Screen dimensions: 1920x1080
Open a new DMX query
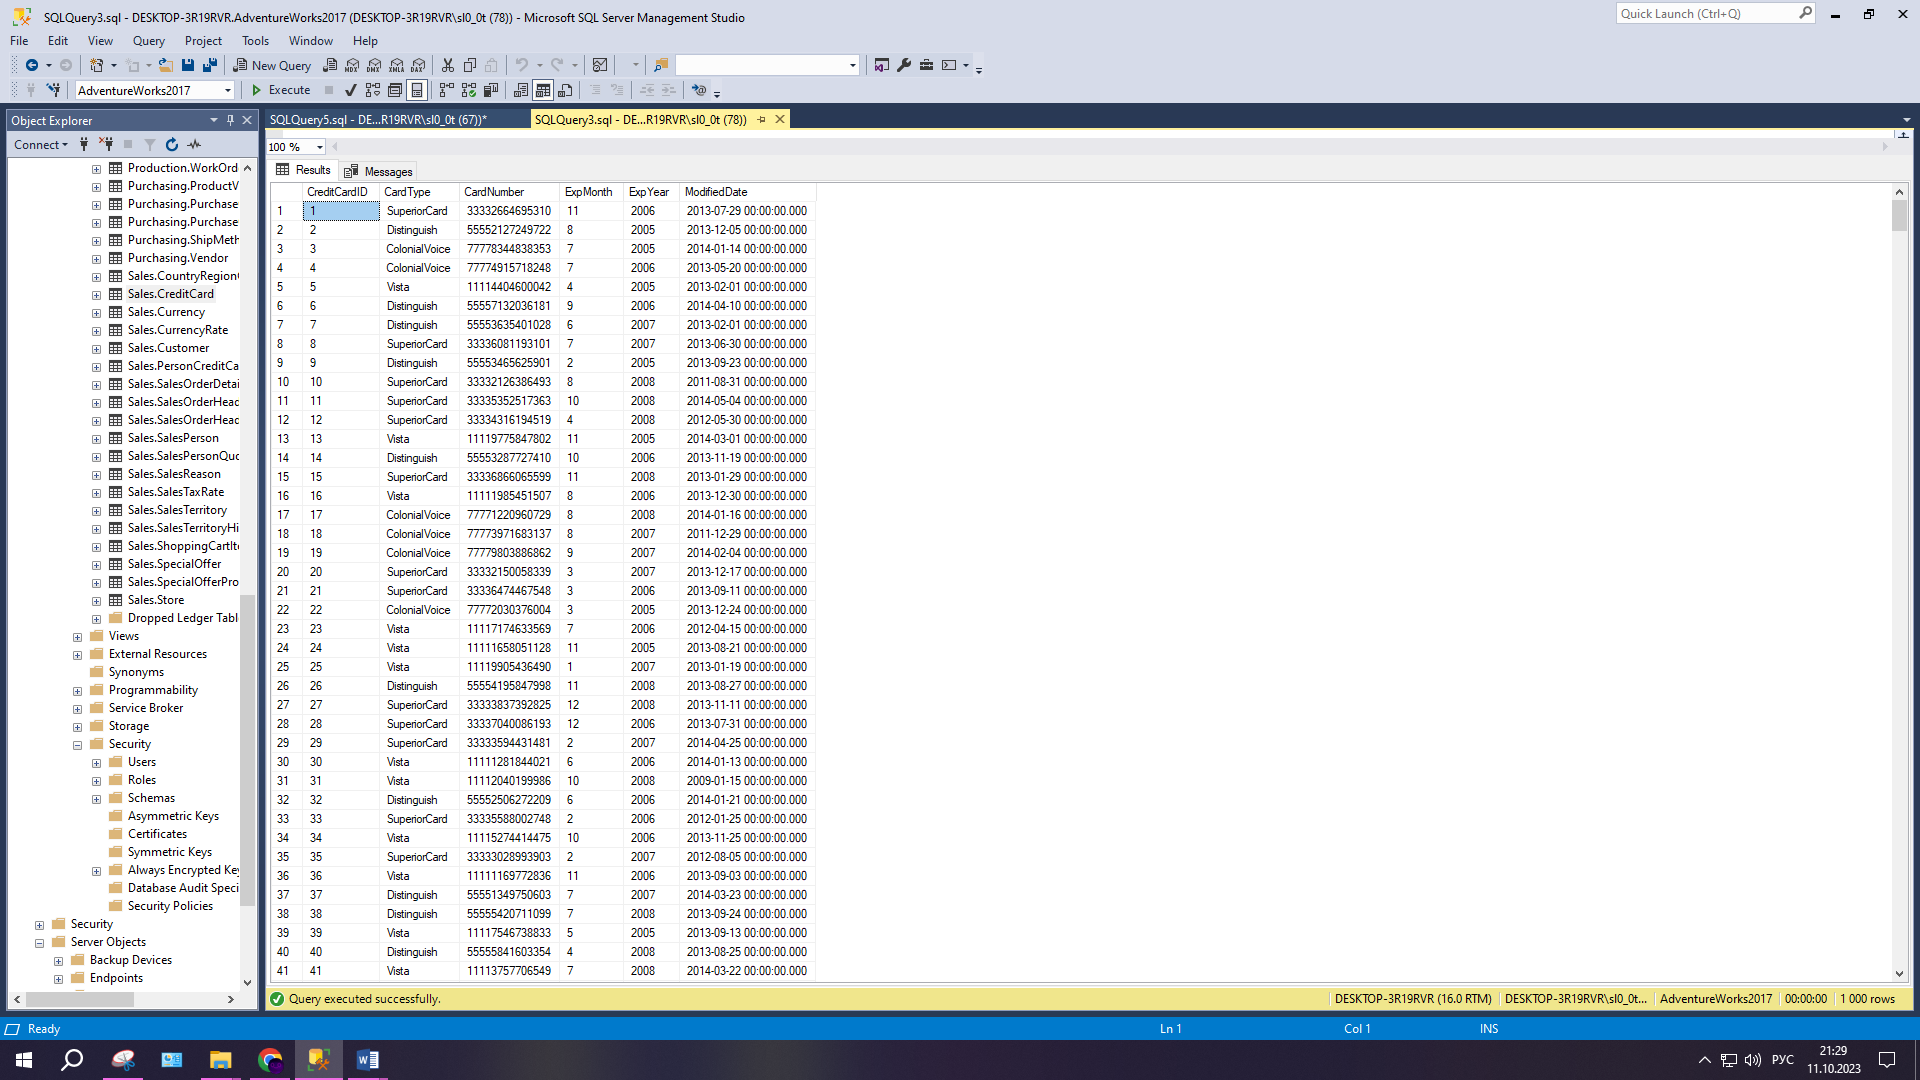click(374, 65)
